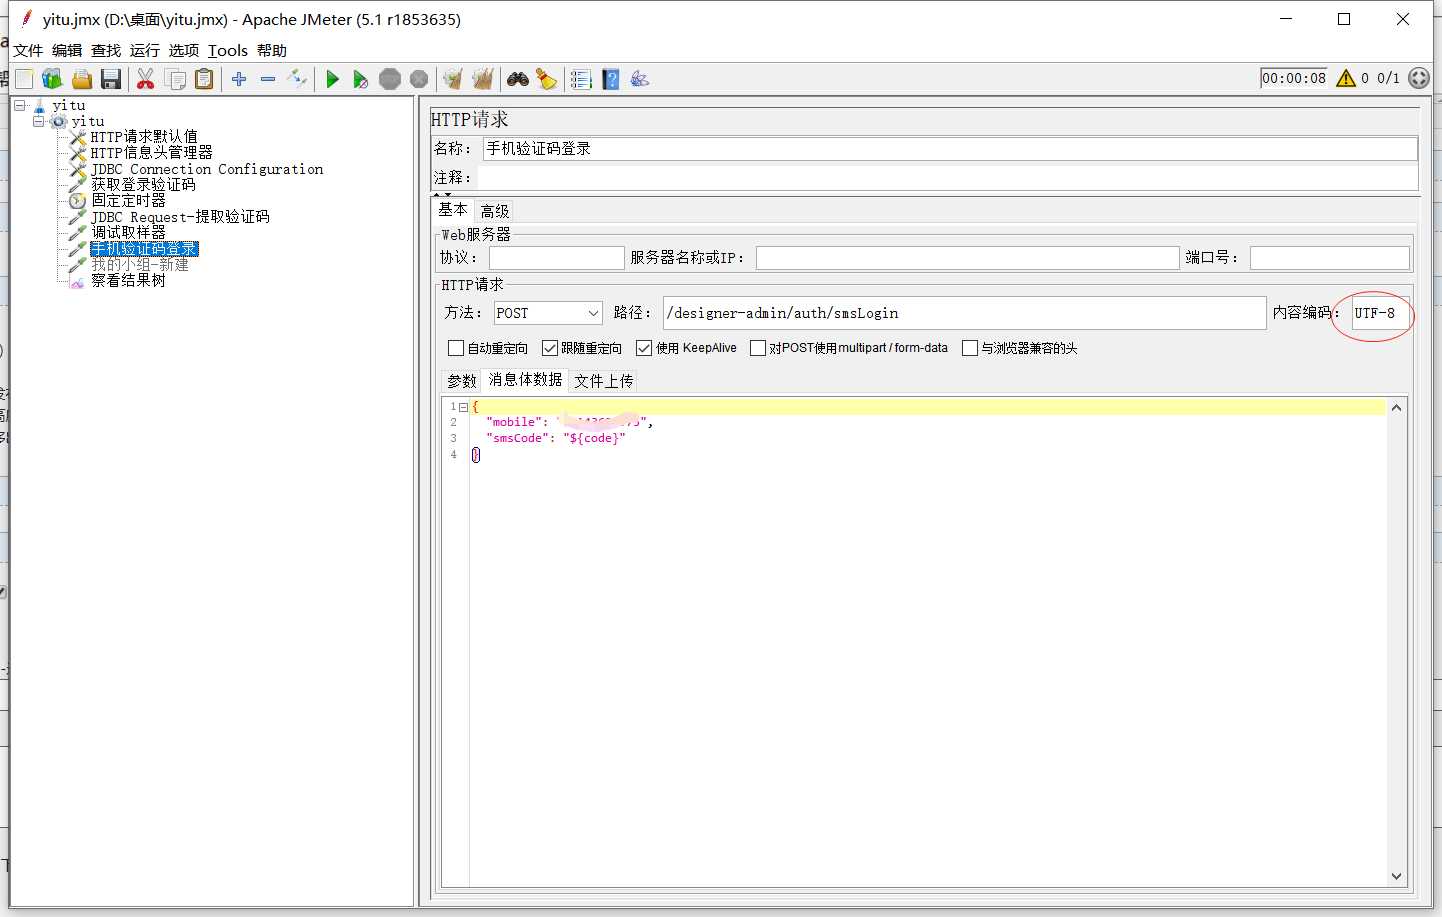Expand all tree nodes with plus icon
Image resolution: width=1442 pixels, height=917 pixels.
[239, 79]
